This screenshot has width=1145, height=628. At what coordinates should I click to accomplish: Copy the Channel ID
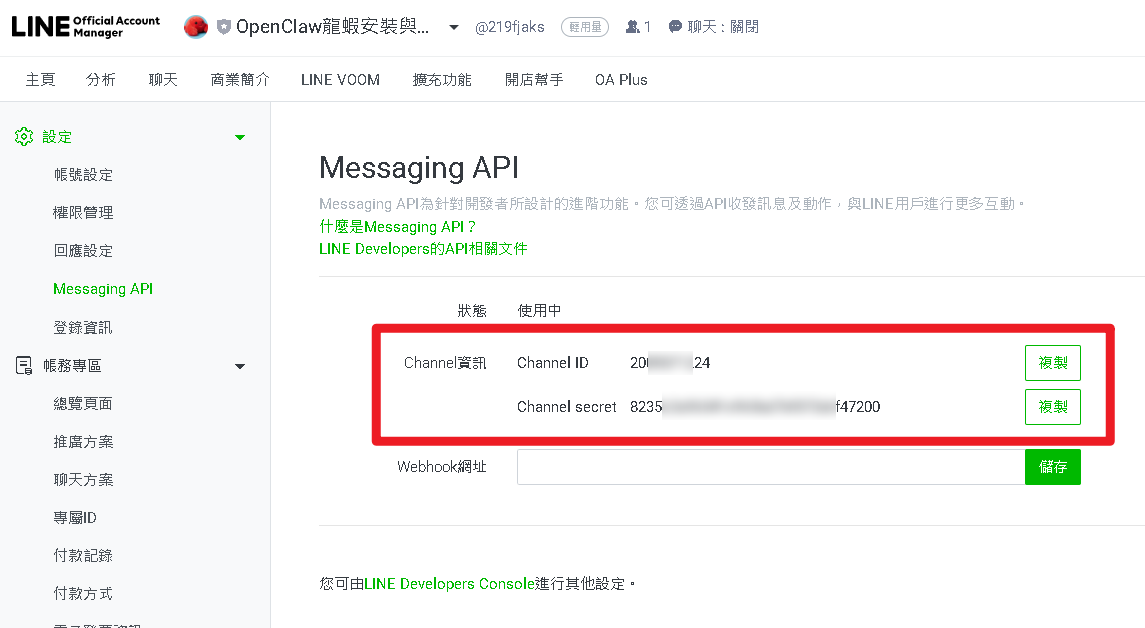point(1052,363)
